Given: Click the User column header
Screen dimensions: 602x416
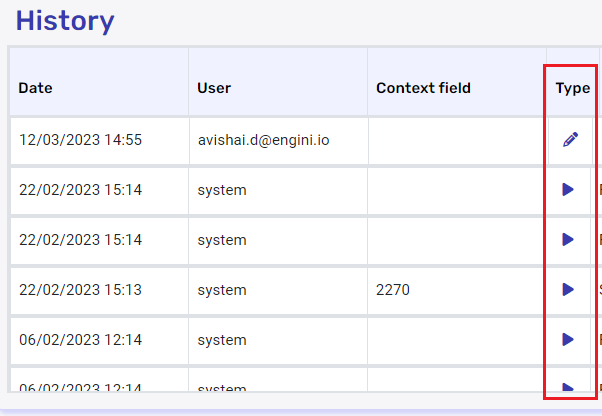Looking at the screenshot, I should [214, 88].
